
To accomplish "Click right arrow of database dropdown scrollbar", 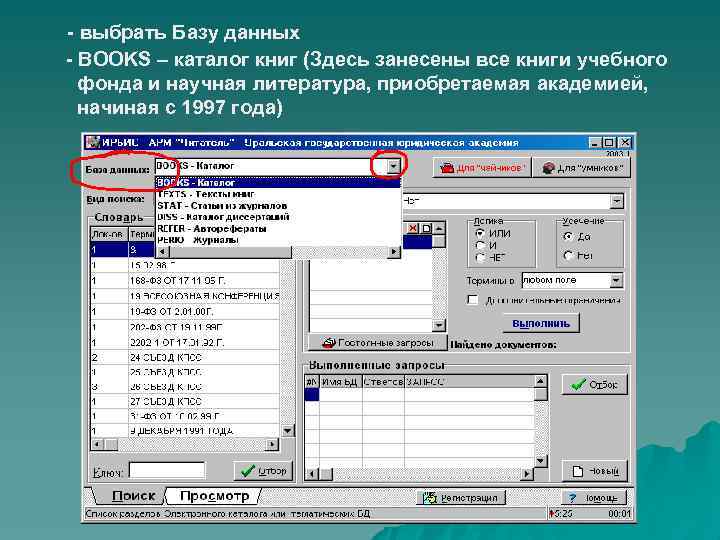I will tap(394, 252).
